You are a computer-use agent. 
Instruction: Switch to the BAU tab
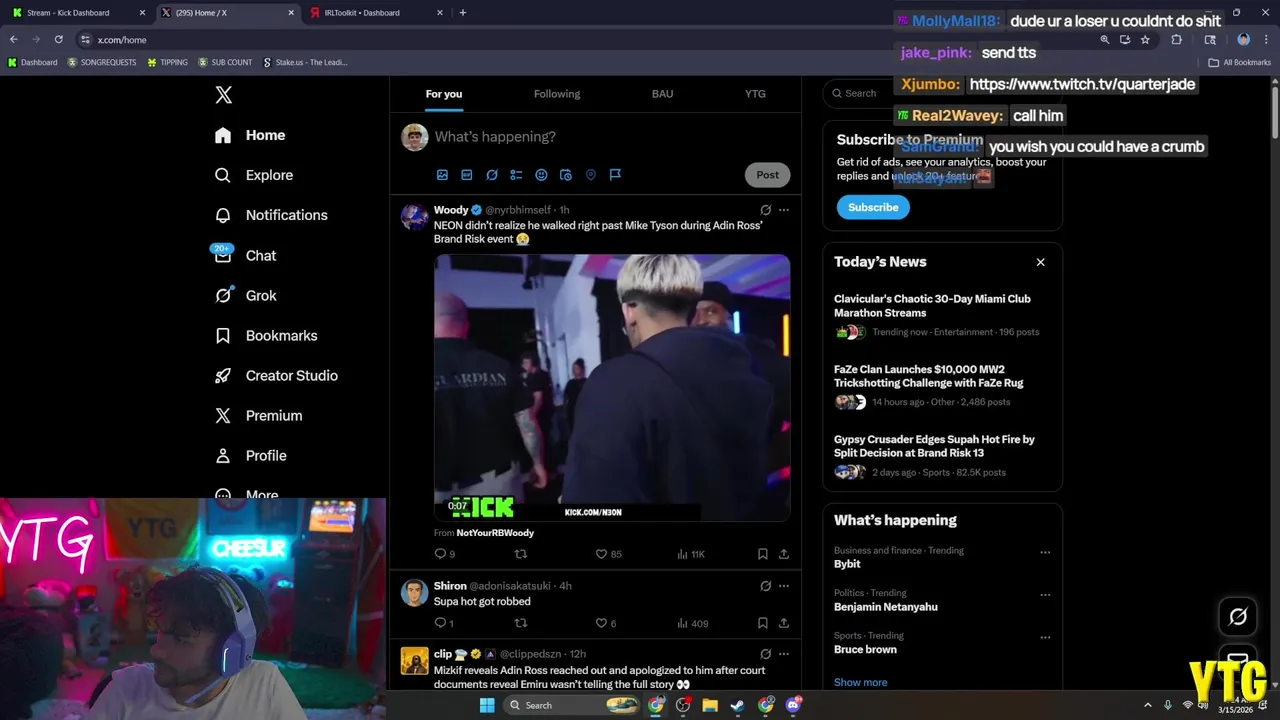click(x=662, y=94)
